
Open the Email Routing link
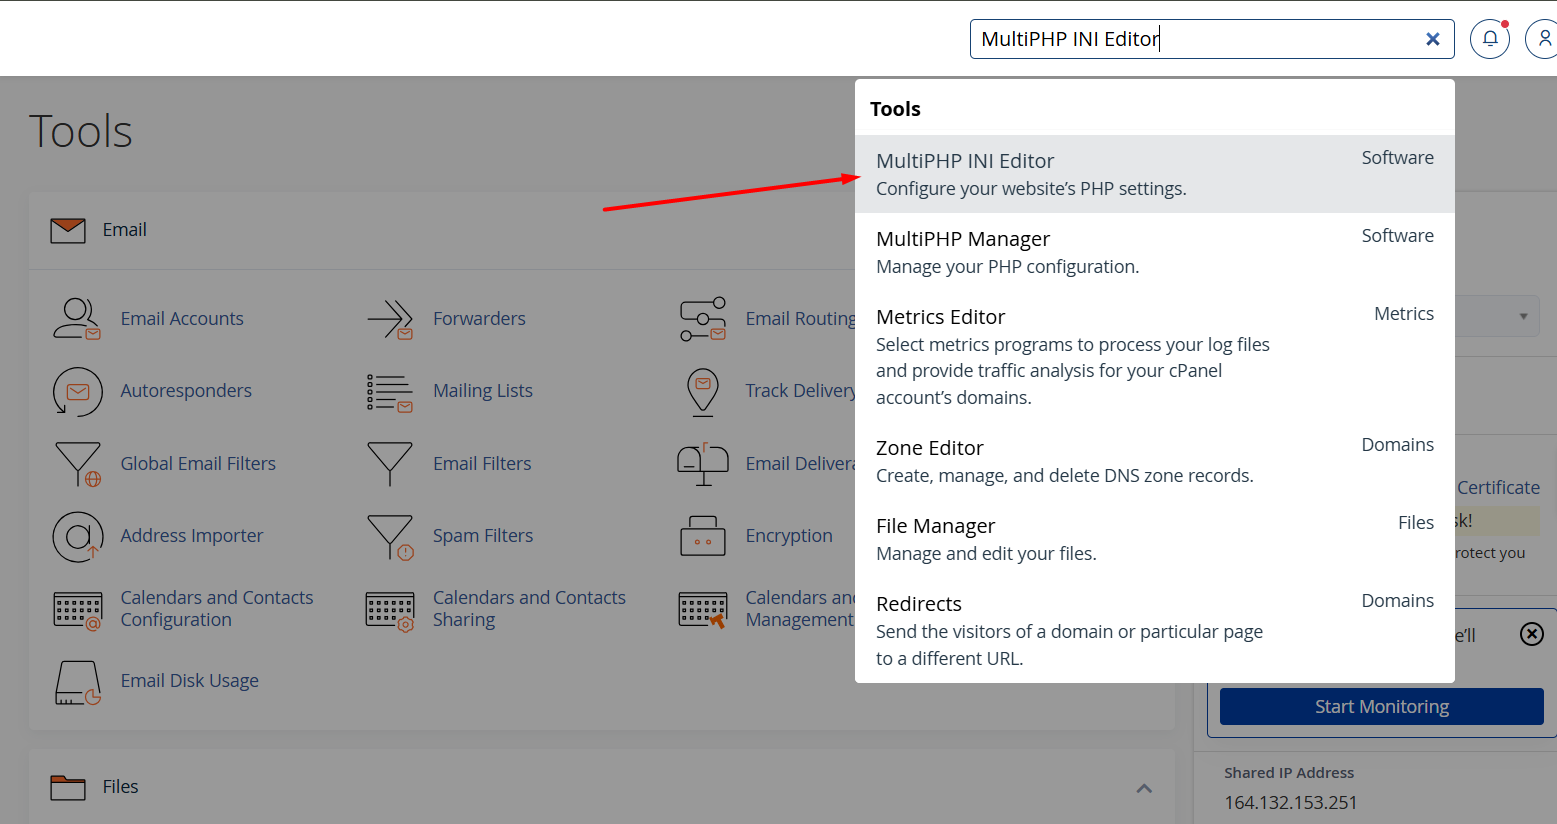pos(800,318)
